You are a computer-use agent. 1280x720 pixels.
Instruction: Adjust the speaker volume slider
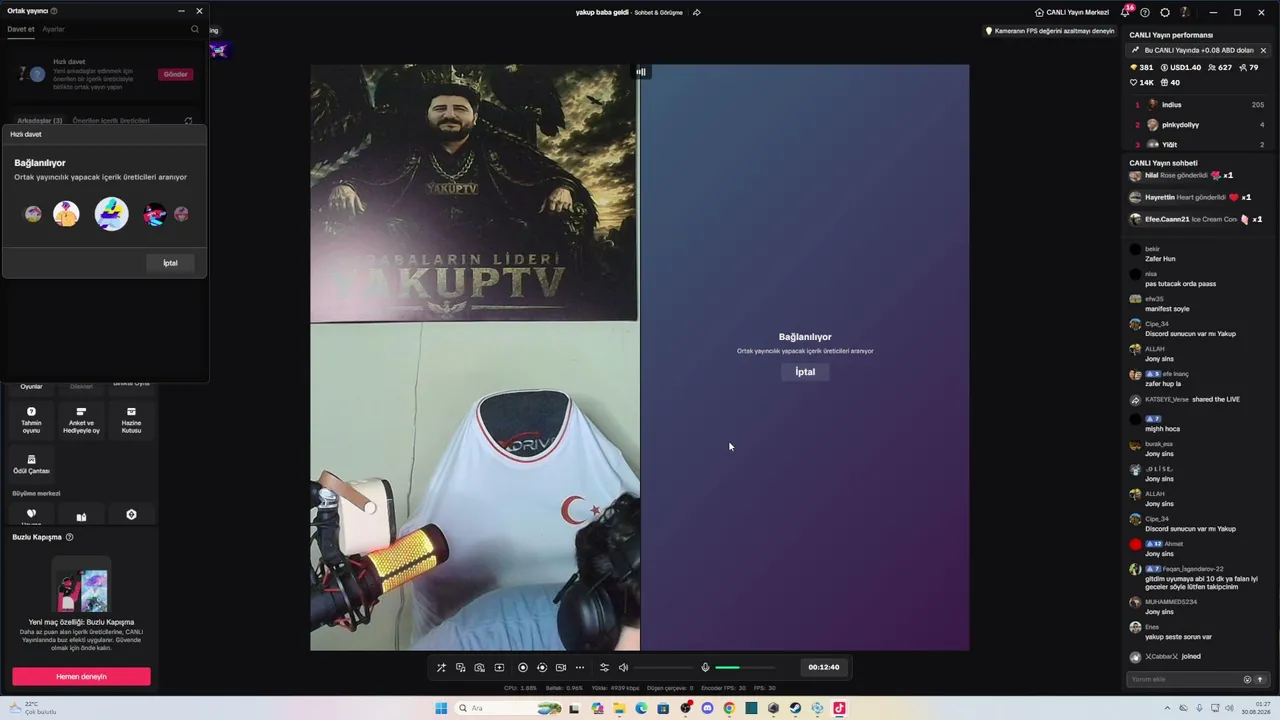tap(663, 668)
